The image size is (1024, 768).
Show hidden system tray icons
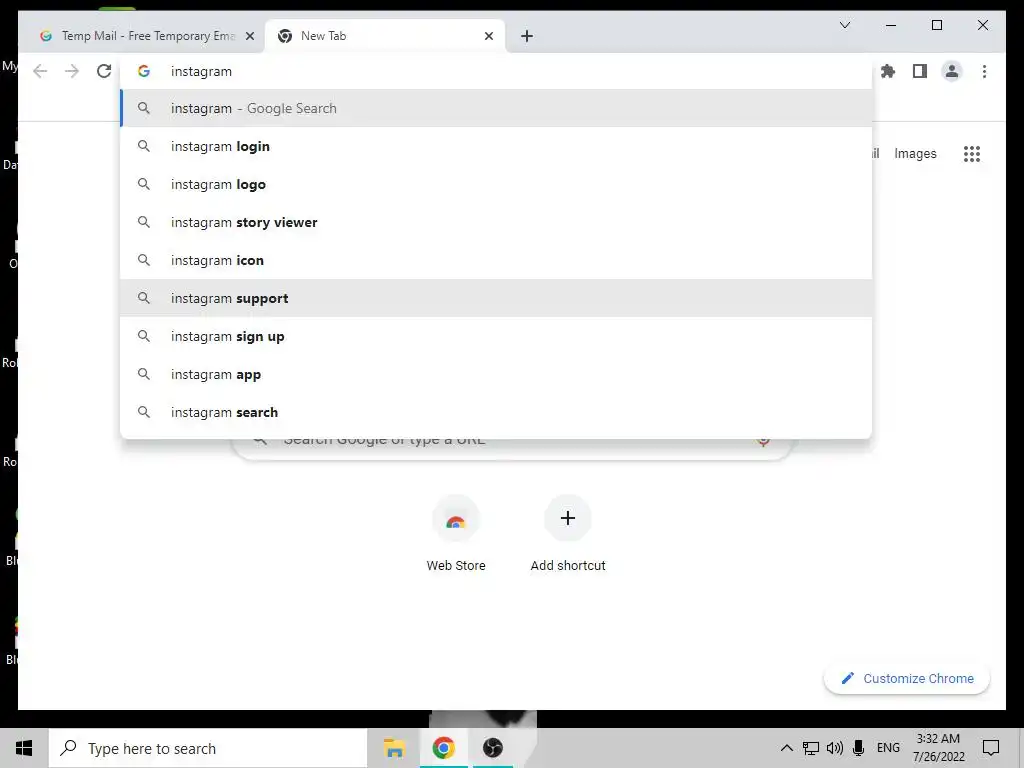tap(786, 748)
